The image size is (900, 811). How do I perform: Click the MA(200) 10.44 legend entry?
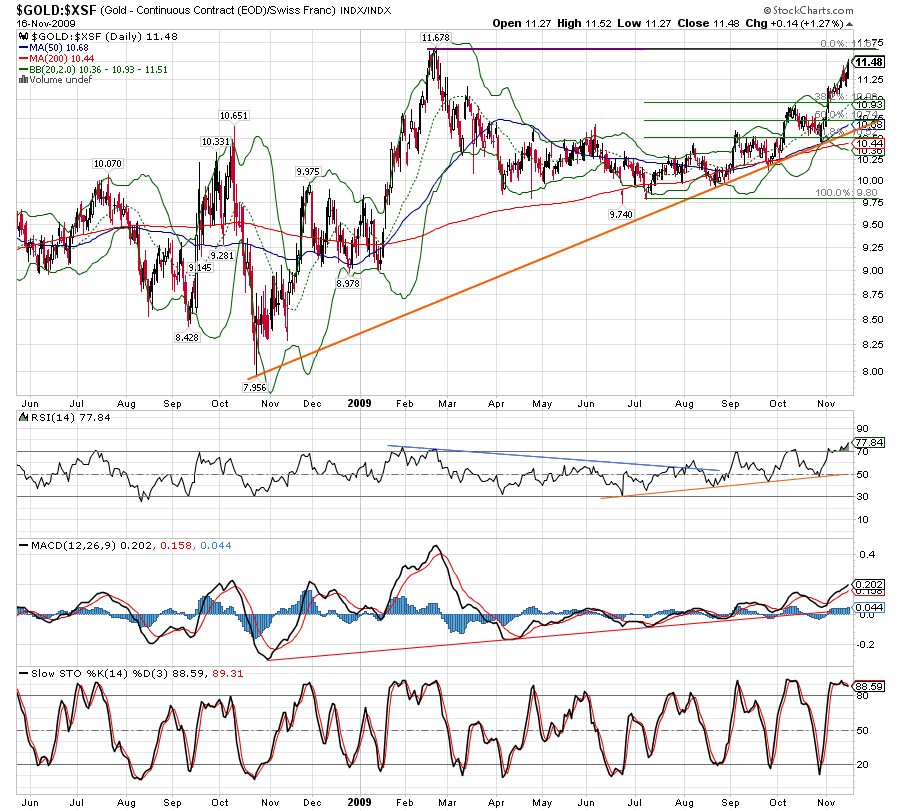(x=61, y=59)
